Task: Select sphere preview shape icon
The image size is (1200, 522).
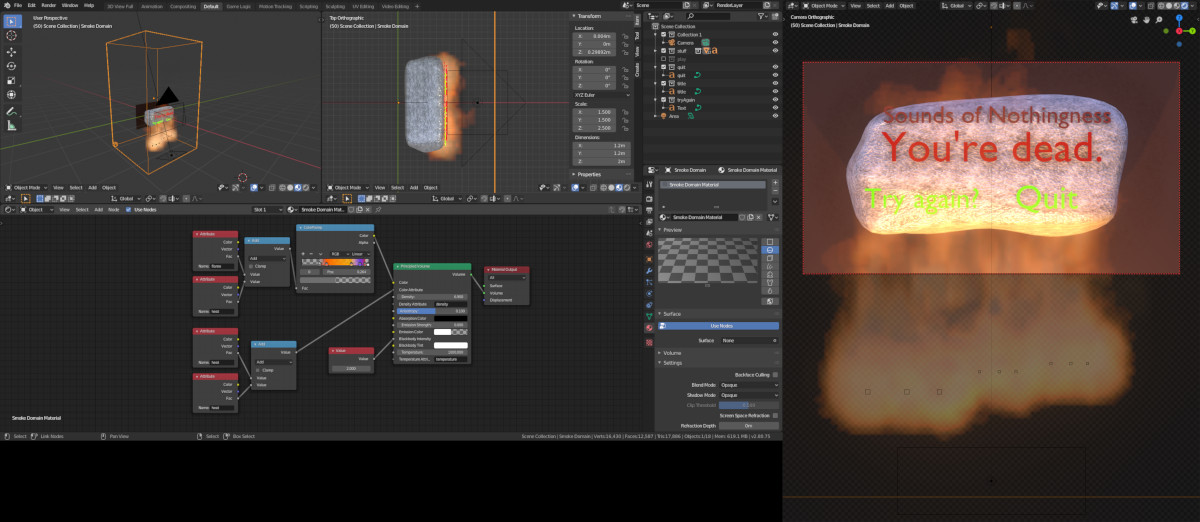Action: pyautogui.click(x=769, y=250)
